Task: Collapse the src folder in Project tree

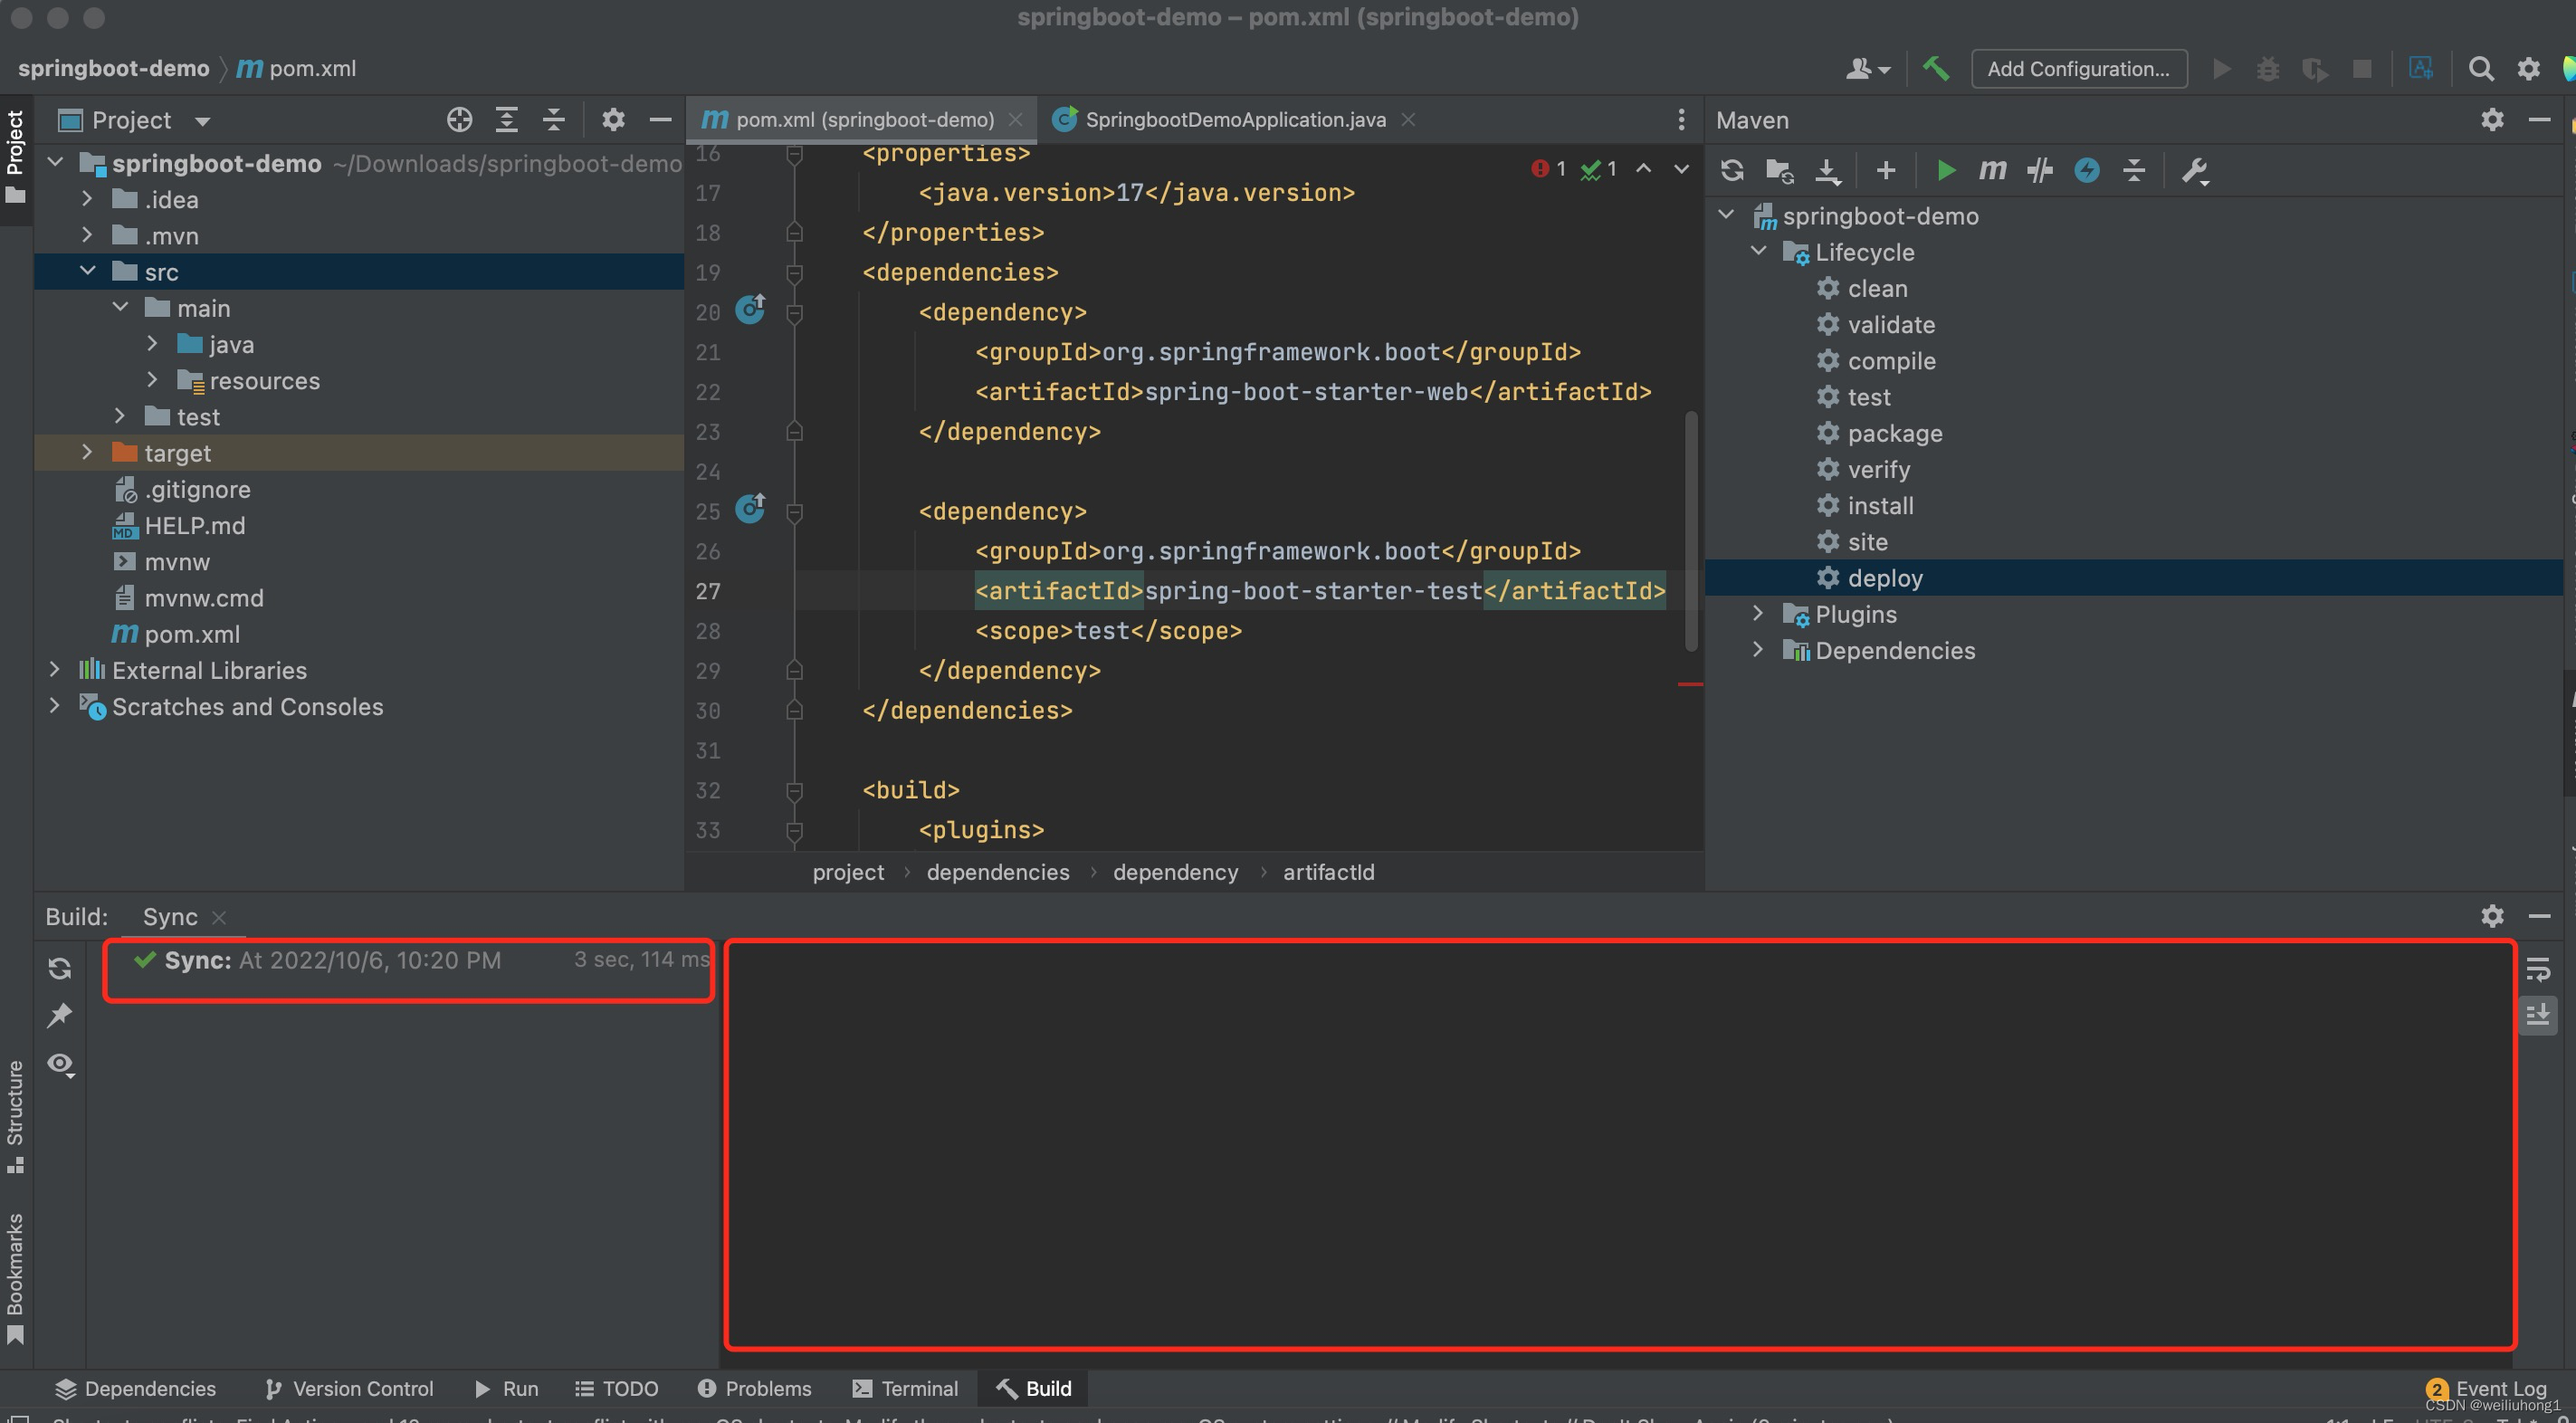Action: coord(88,270)
